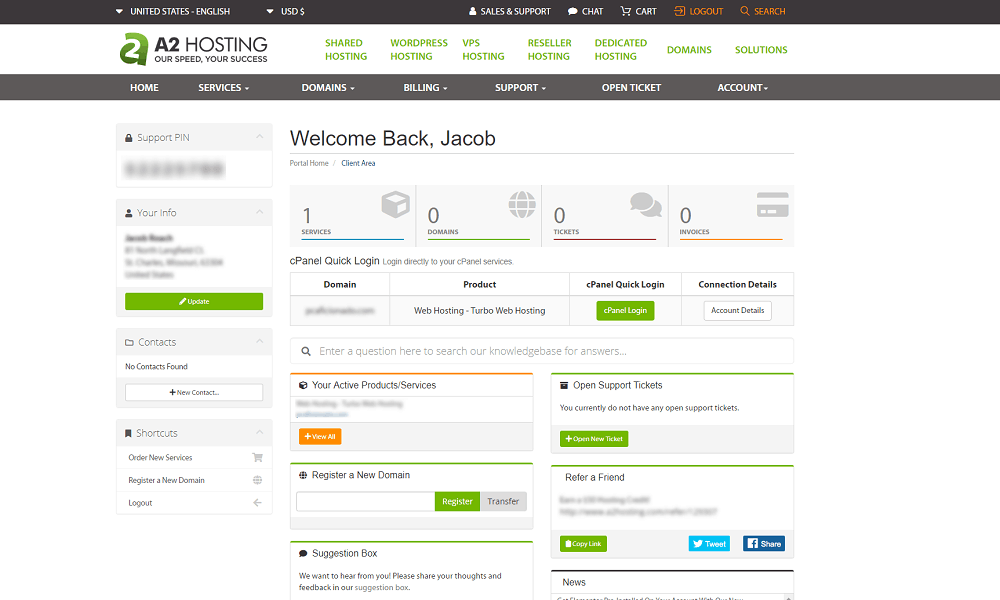This screenshot has height=600, width=1000.
Task: Click the cube icon beside Your Active Products/Services
Action: click(303, 385)
